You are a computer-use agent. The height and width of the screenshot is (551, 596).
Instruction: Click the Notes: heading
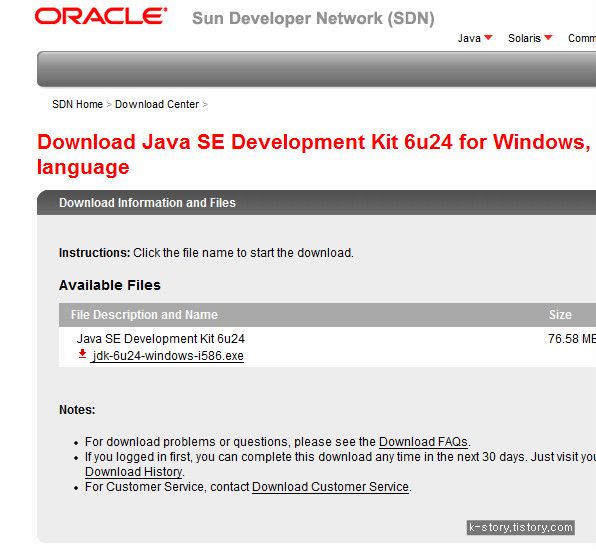click(77, 410)
